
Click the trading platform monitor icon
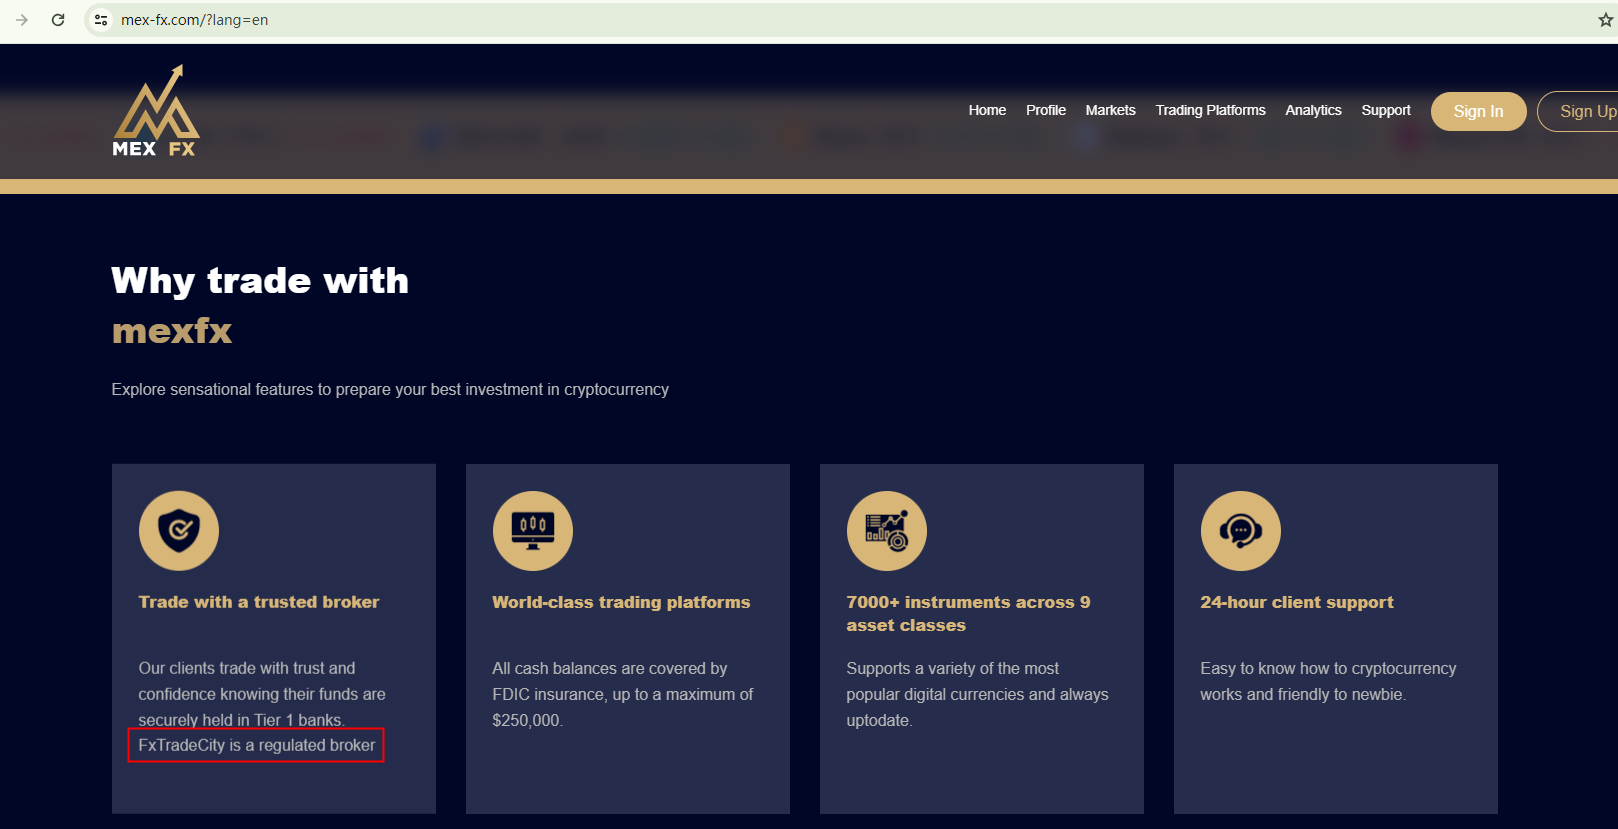pyautogui.click(x=533, y=530)
